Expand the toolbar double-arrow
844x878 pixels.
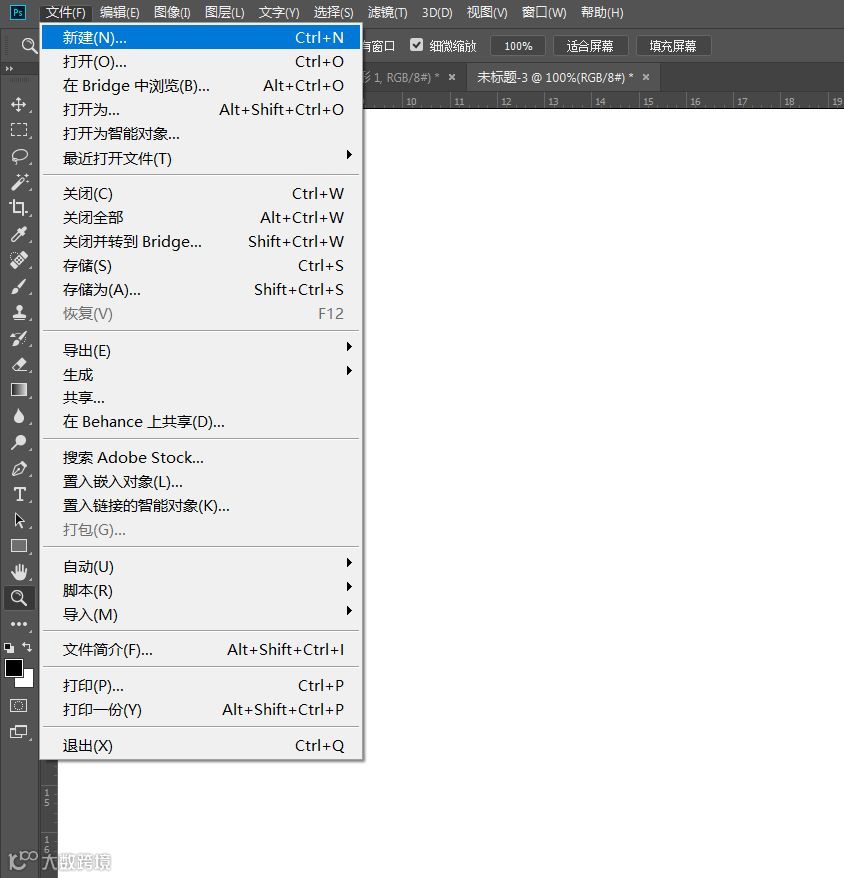[9, 69]
